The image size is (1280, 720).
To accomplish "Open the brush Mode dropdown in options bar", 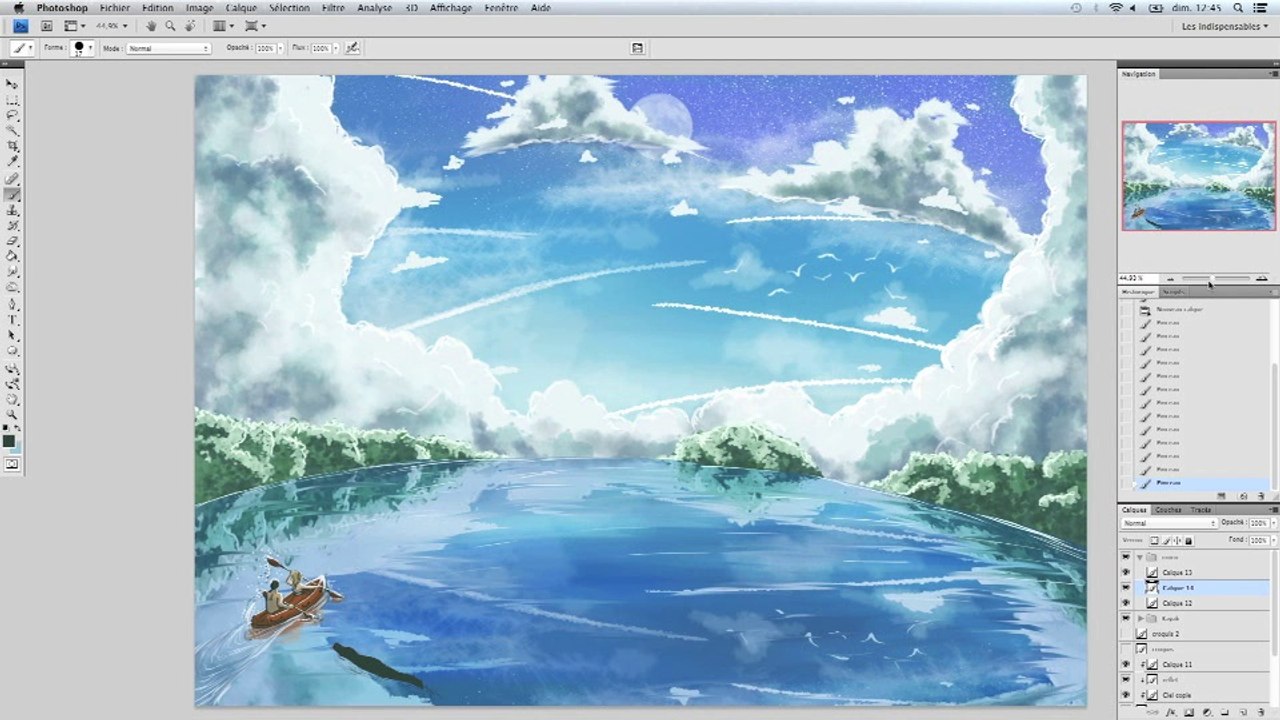I will [x=168, y=48].
